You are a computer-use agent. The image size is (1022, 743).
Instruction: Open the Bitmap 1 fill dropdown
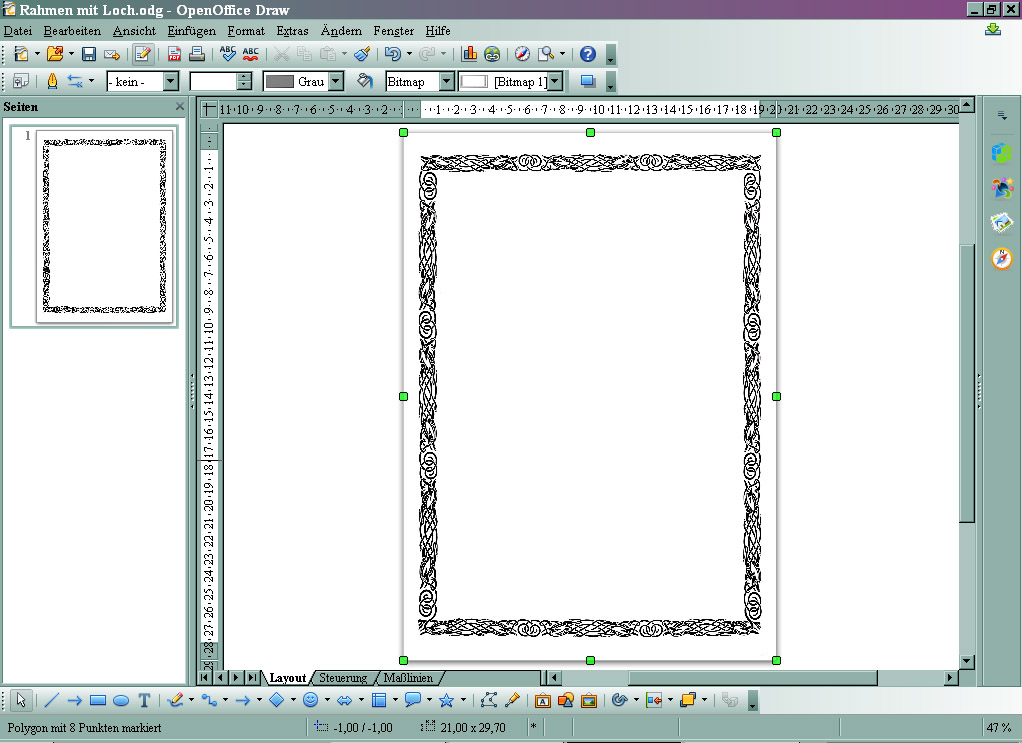click(x=555, y=81)
